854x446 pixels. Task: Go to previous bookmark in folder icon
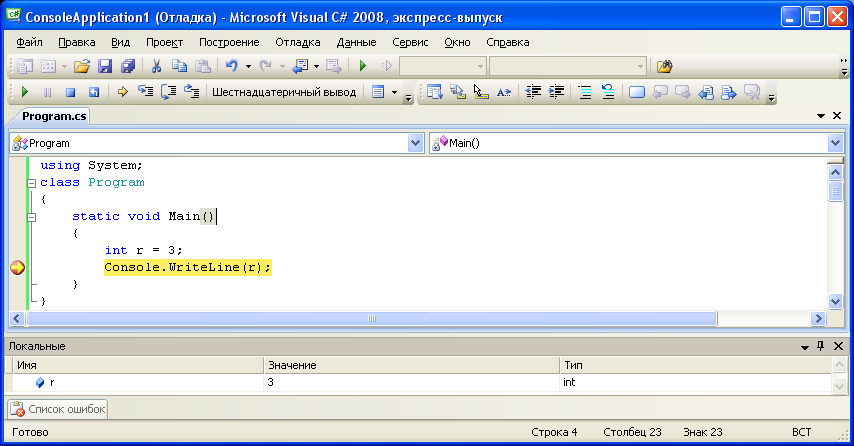click(706, 92)
